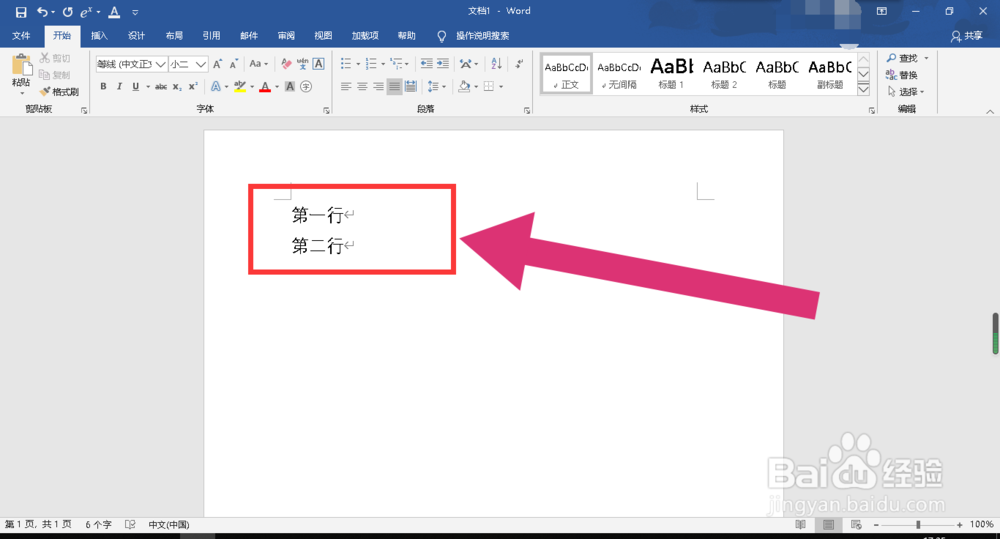Center align text

click(x=362, y=87)
